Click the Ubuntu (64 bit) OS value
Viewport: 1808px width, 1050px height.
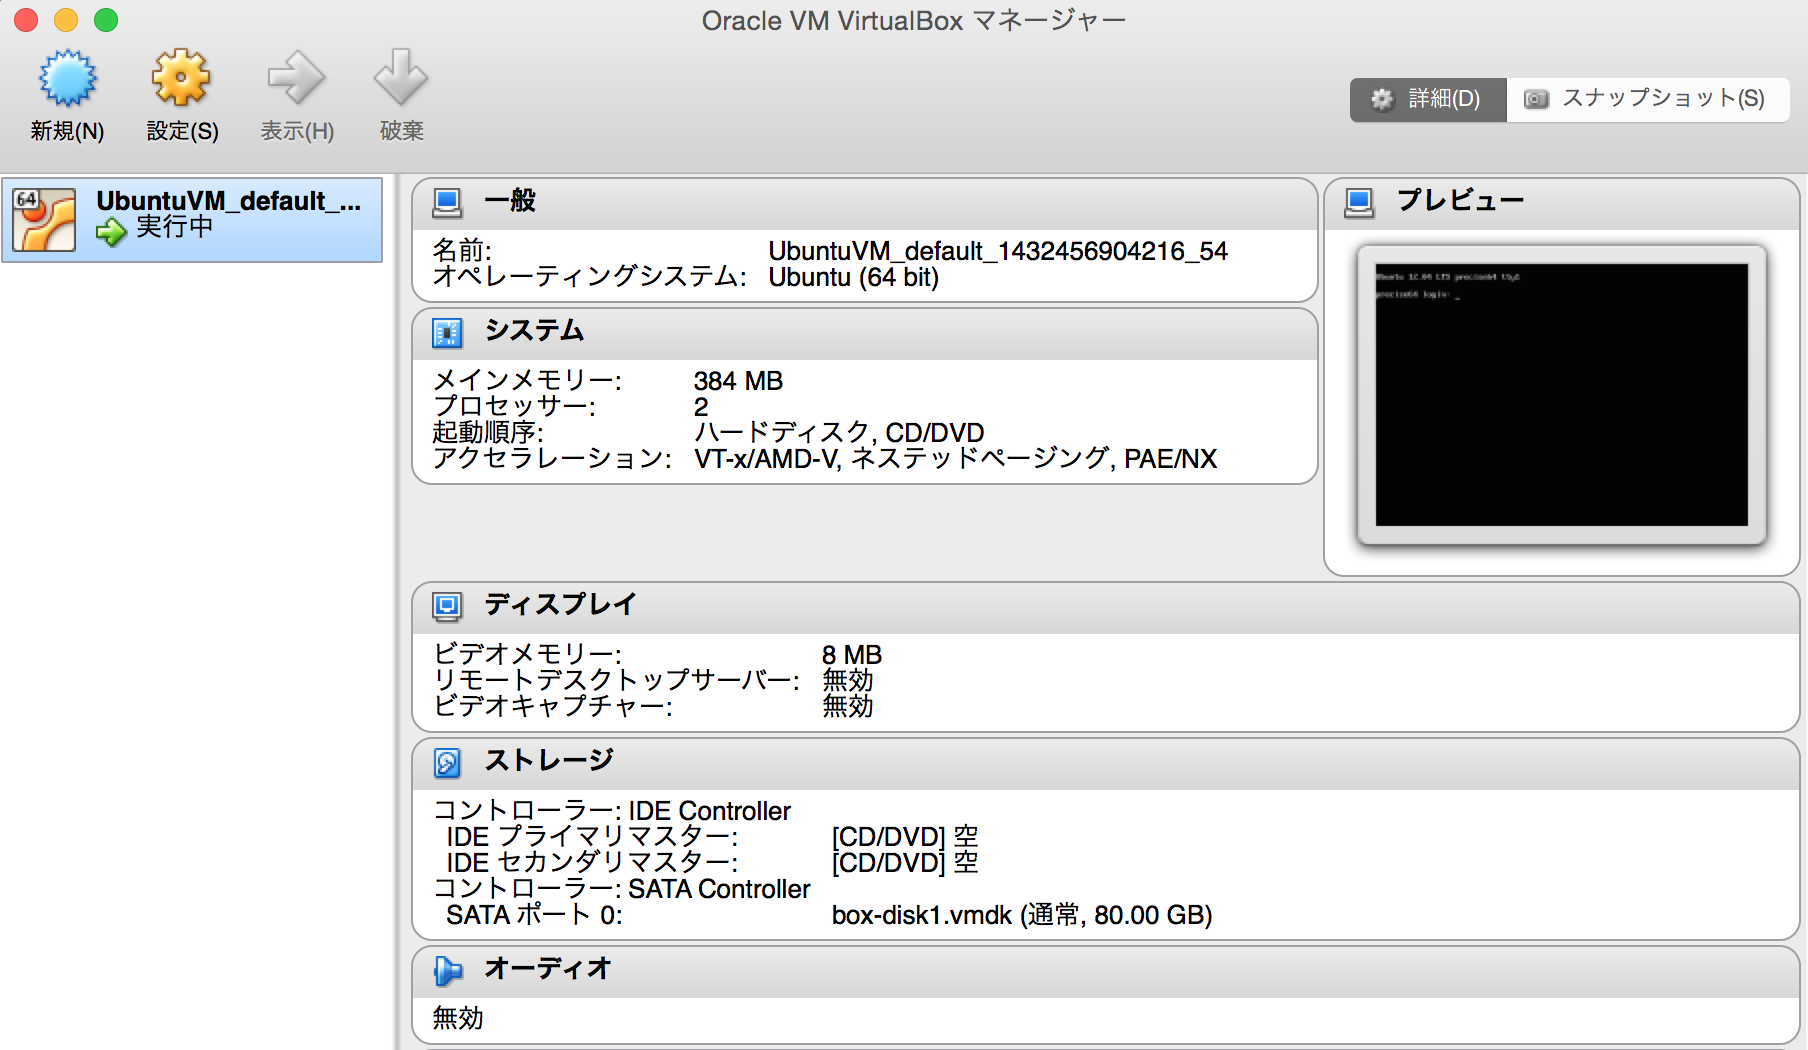click(854, 277)
